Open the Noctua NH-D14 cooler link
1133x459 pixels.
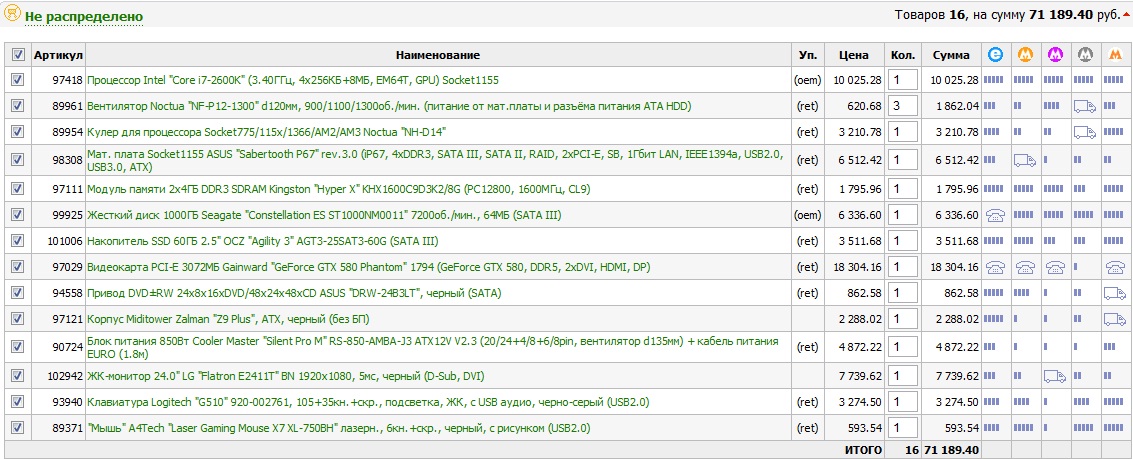coord(267,132)
